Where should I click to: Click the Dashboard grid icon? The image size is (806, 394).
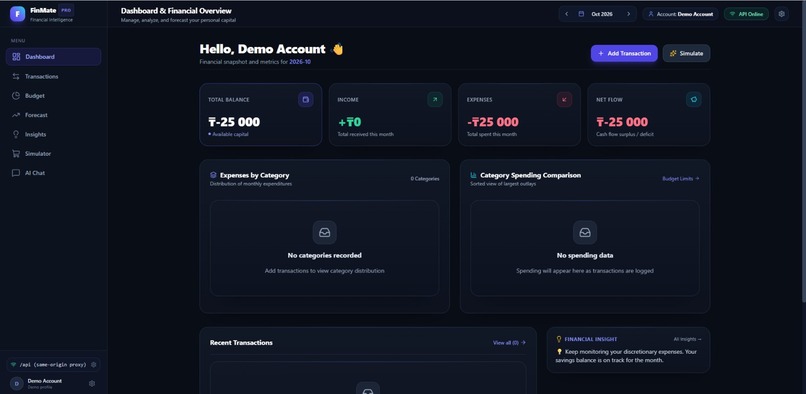pos(16,57)
